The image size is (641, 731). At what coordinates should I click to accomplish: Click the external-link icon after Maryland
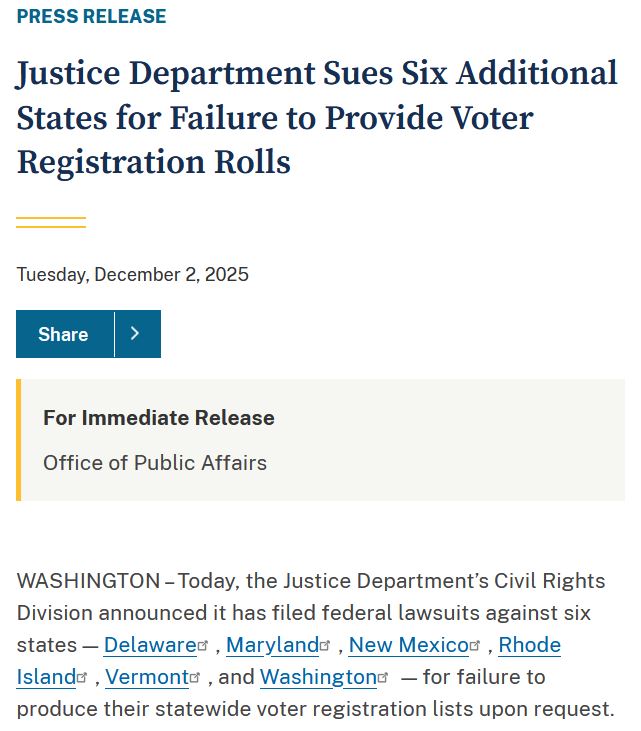click(x=325, y=646)
